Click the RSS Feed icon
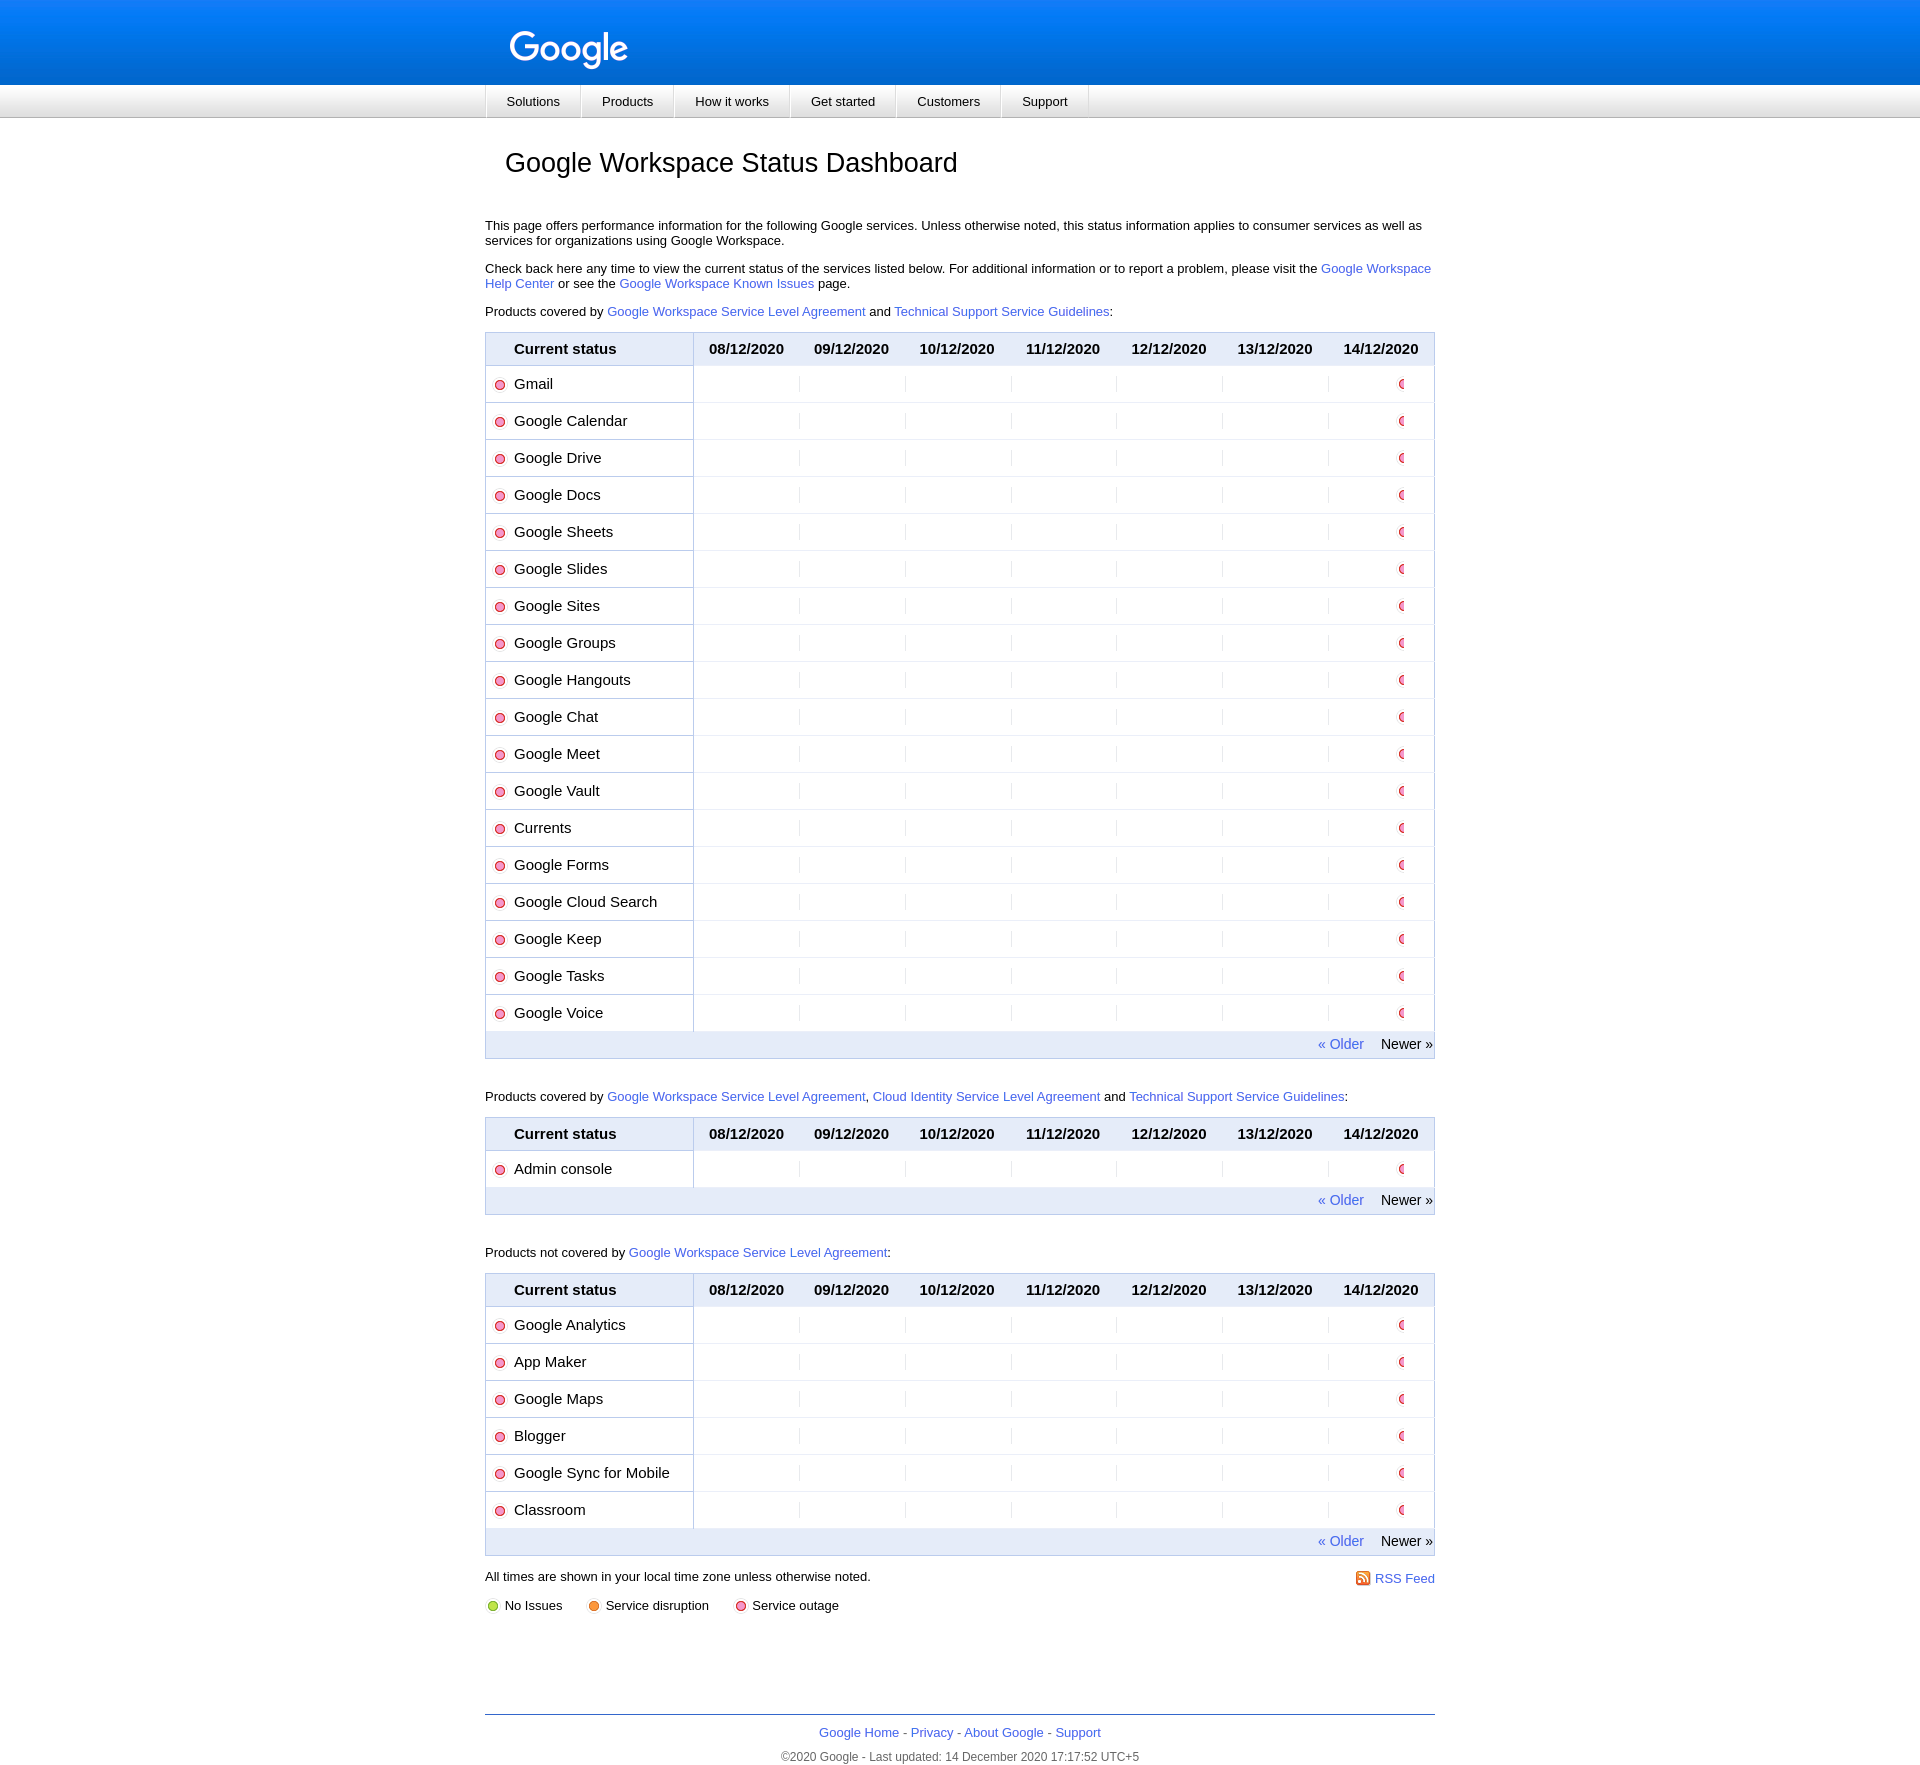Screen dimensions: 1920x1765 point(1362,1578)
